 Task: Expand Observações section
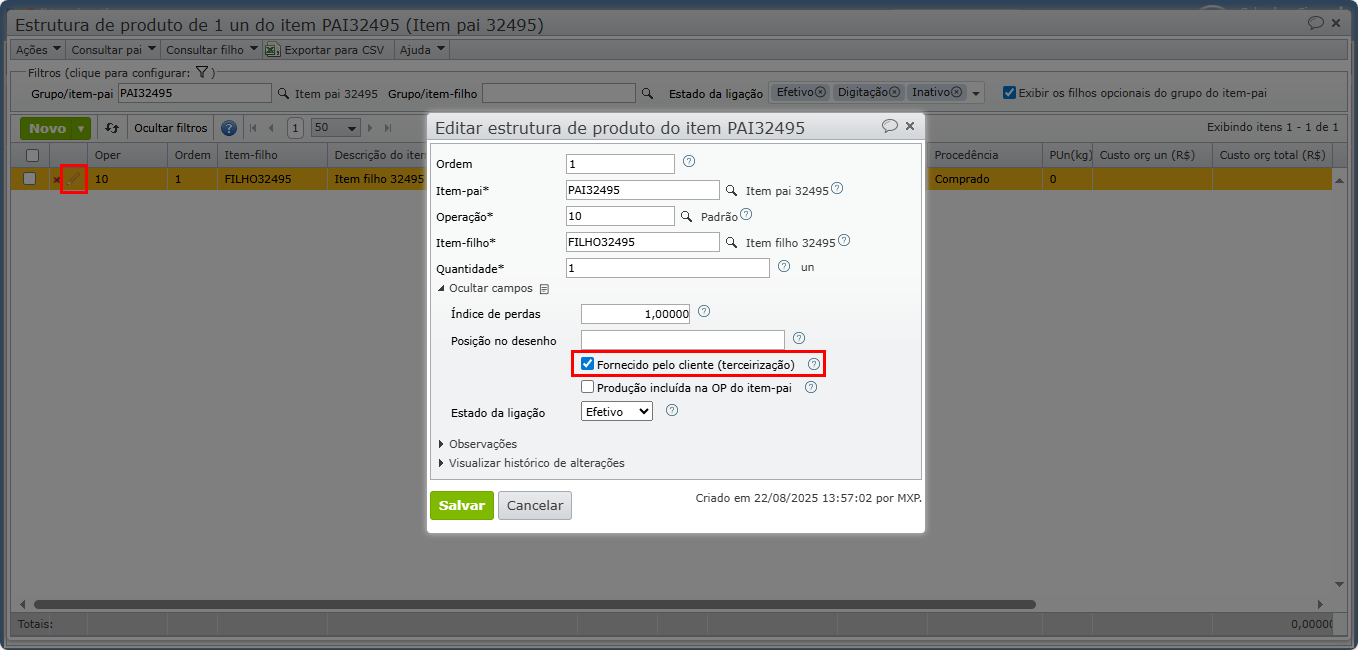pyautogui.click(x=477, y=444)
